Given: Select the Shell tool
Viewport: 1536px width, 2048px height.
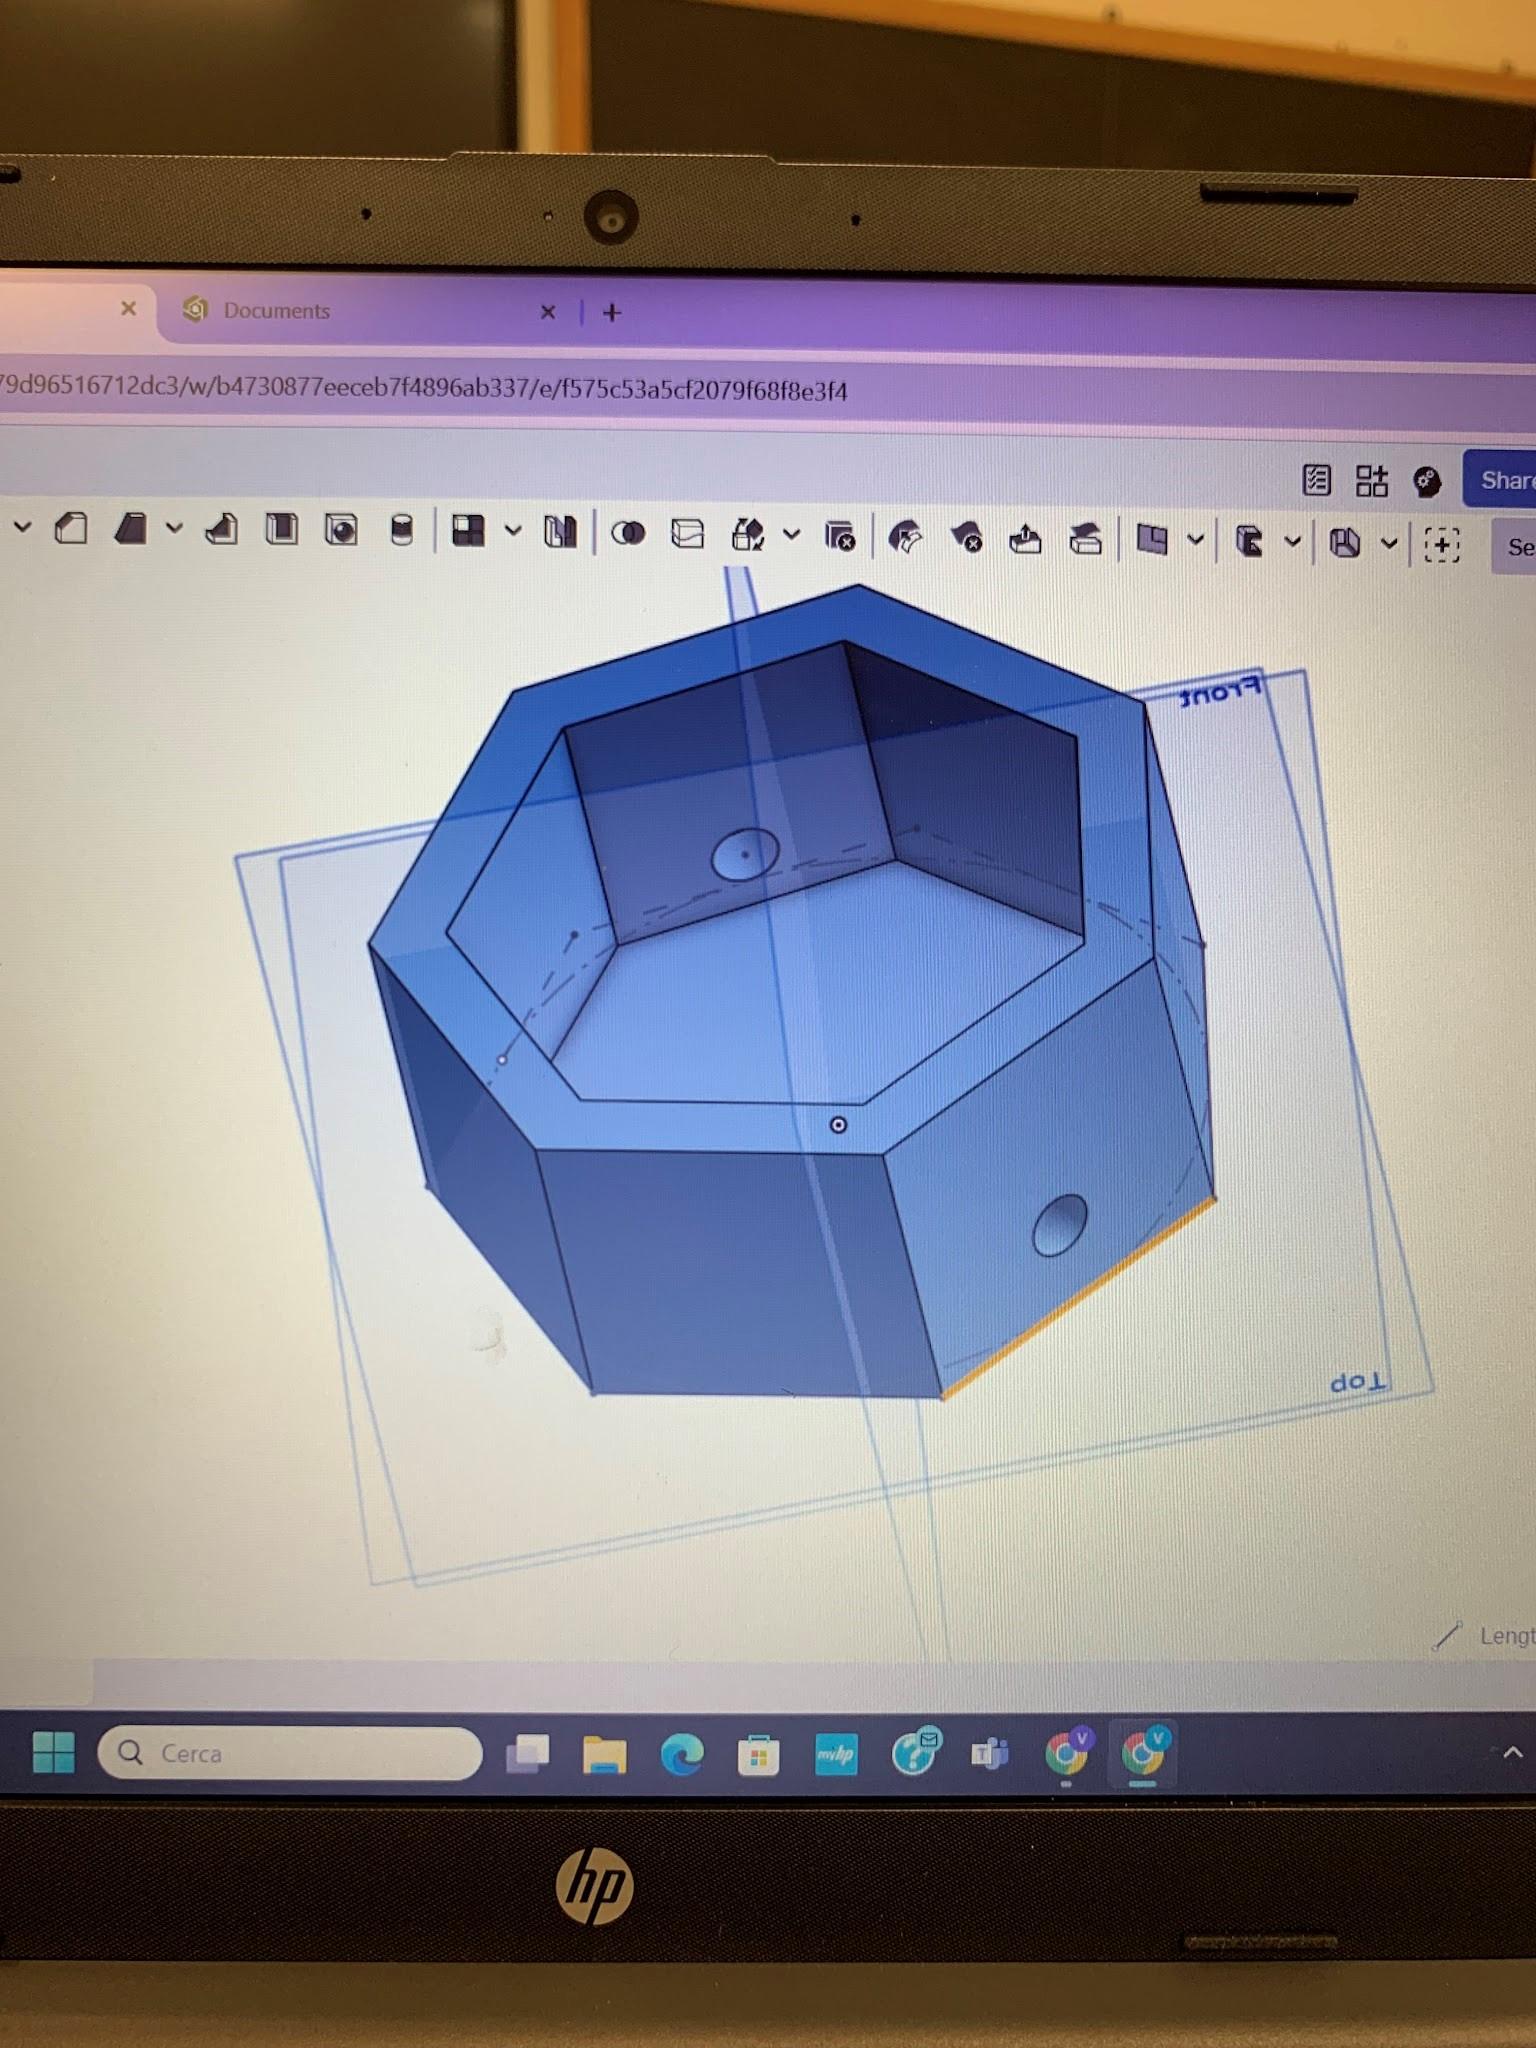Looking at the screenshot, I should (341, 530).
